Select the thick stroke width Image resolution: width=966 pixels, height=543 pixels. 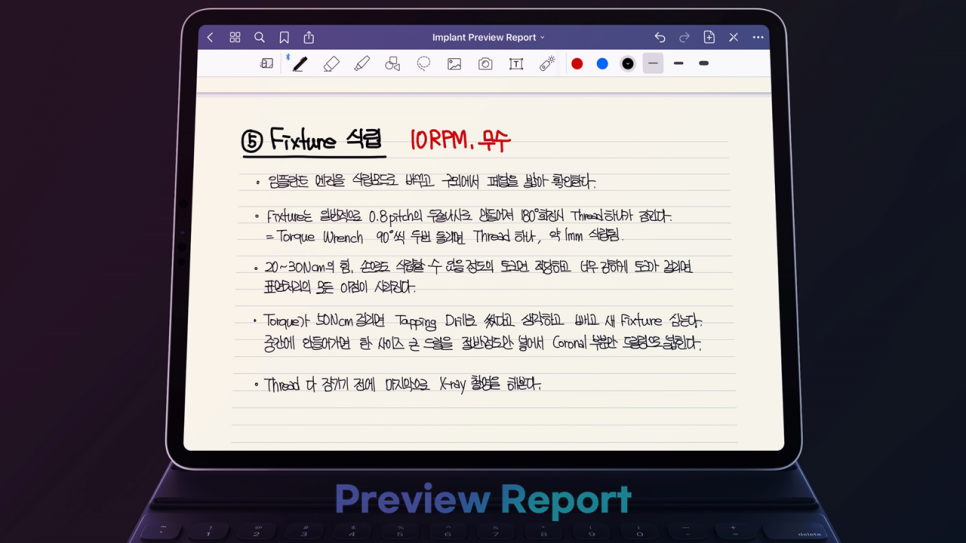coord(704,64)
